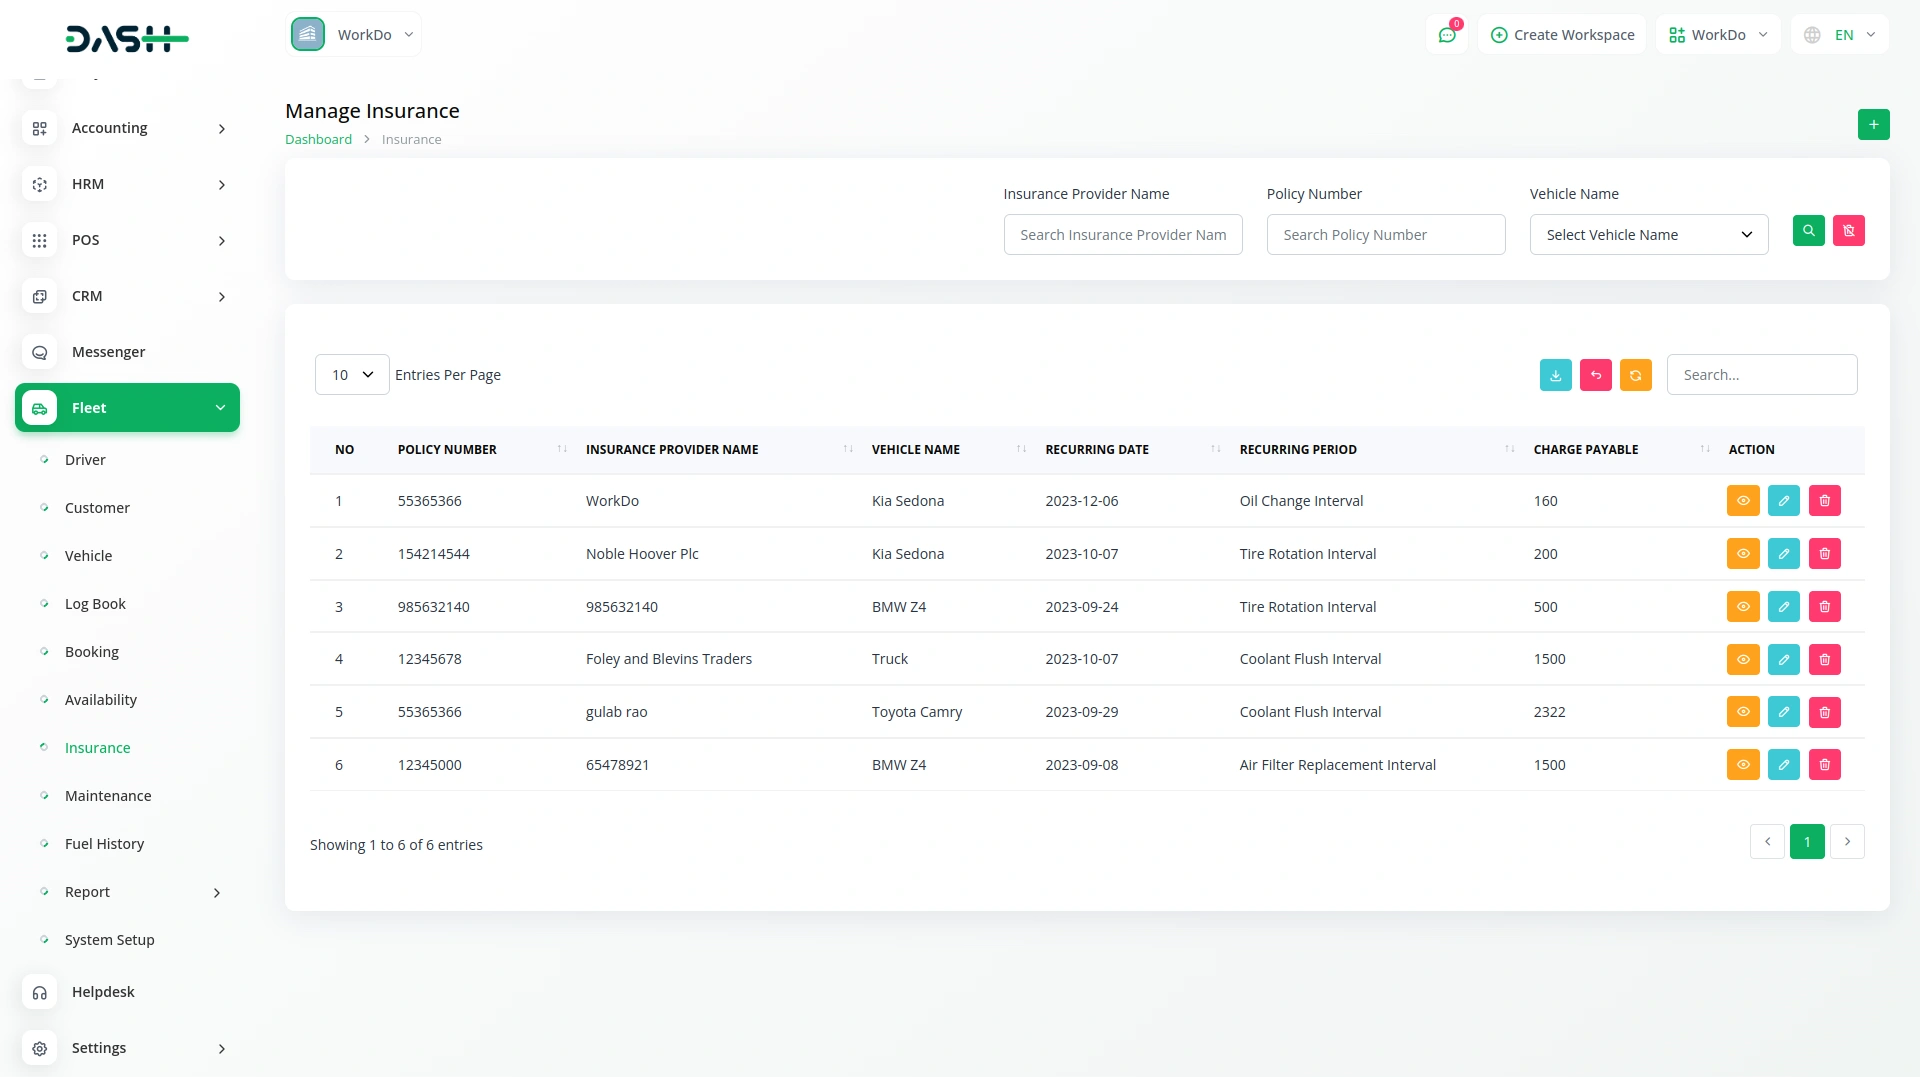The width and height of the screenshot is (1920, 1077).
Task: Sort table by Charge Payable column
Action: pyautogui.click(x=1585, y=450)
